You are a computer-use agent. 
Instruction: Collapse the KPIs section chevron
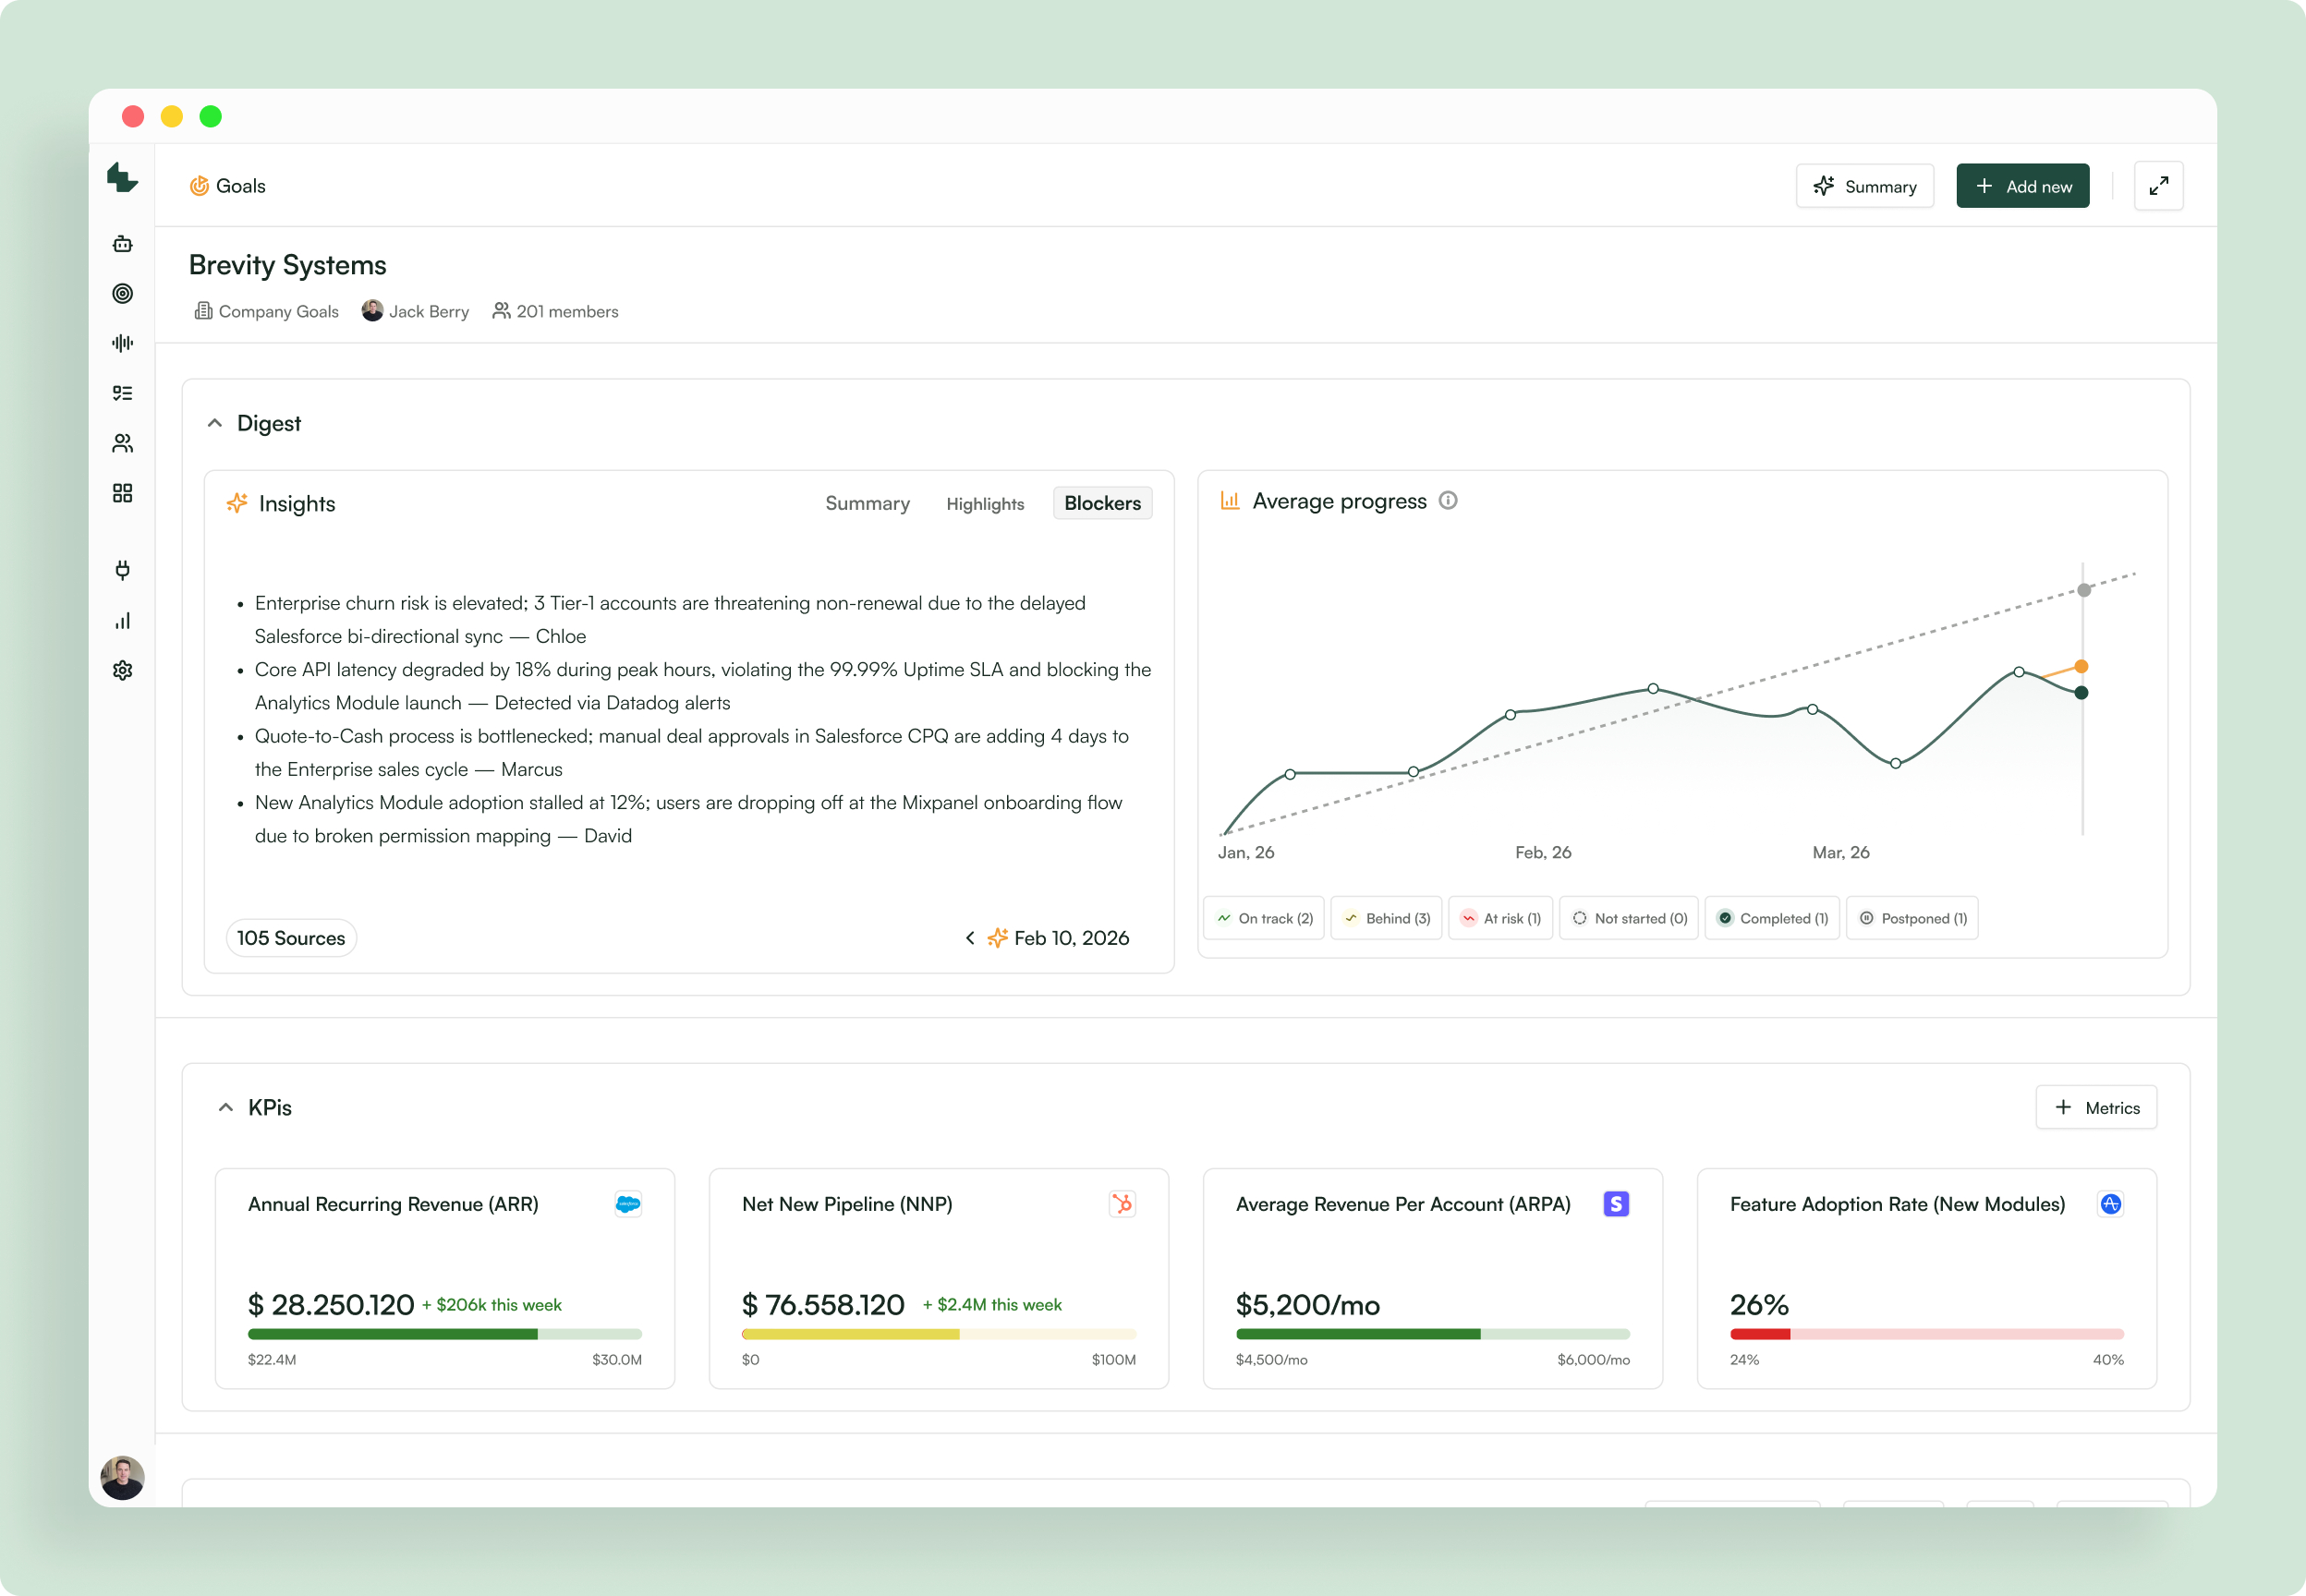coord(226,1107)
